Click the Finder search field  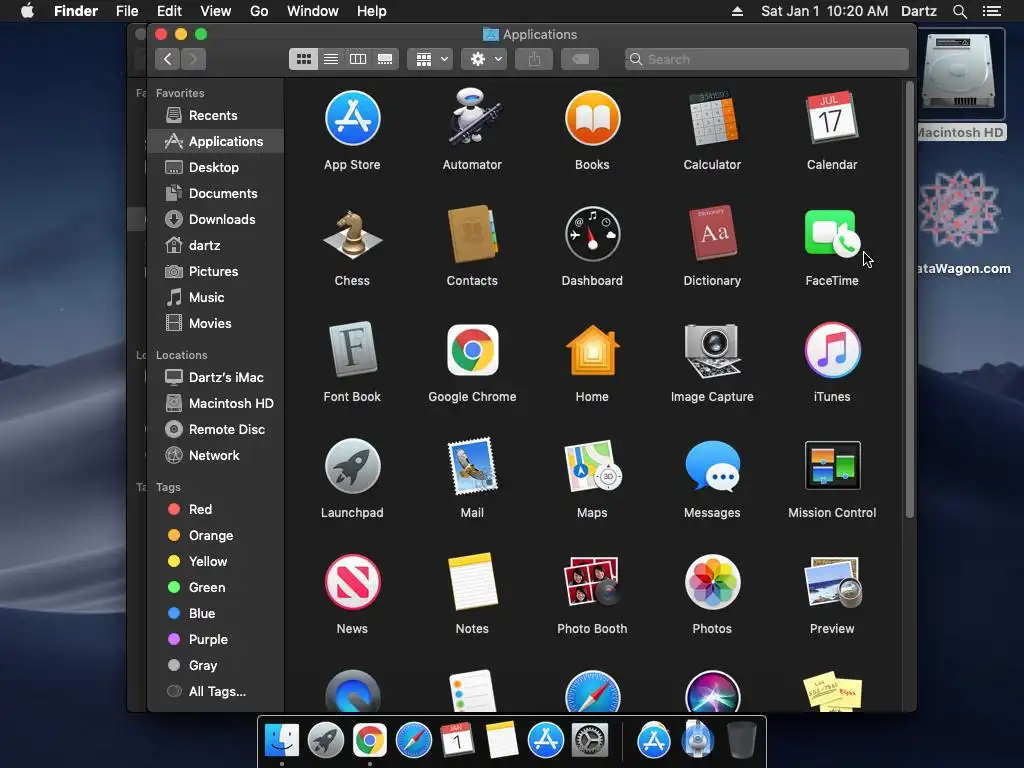767,59
